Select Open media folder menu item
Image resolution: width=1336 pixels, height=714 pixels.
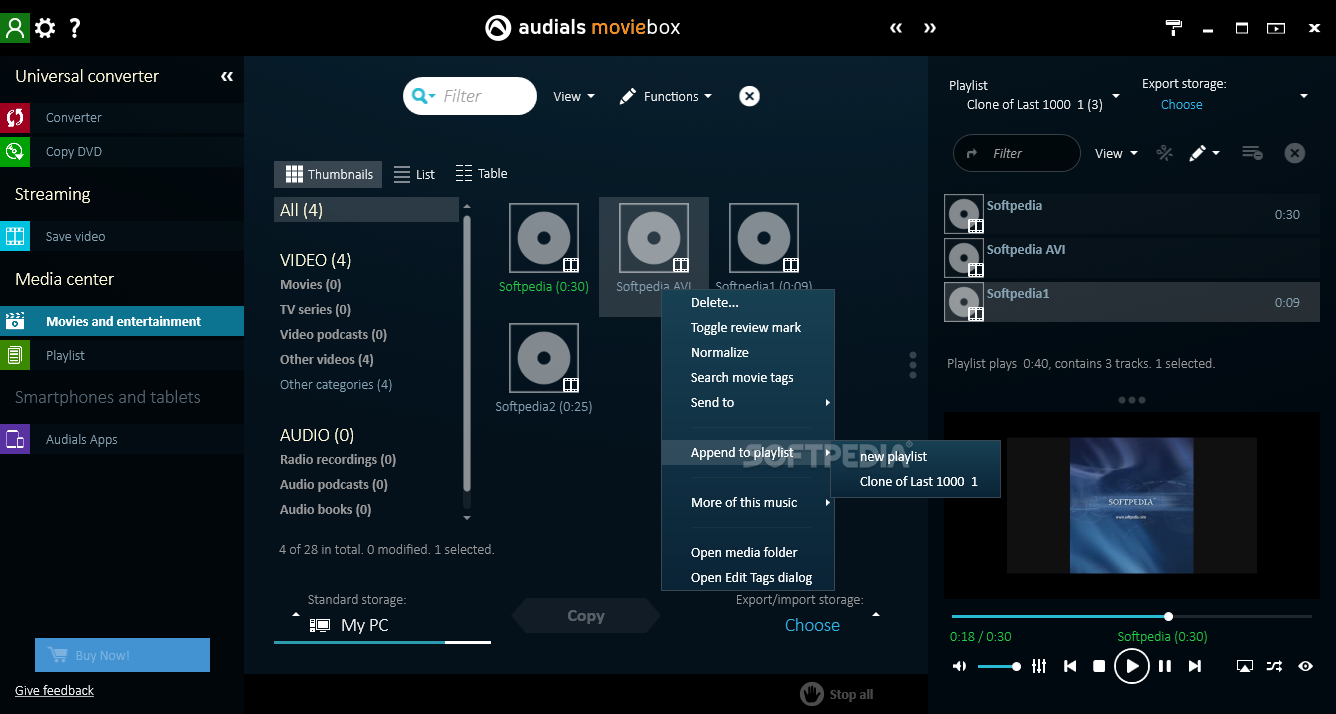(747, 552)
